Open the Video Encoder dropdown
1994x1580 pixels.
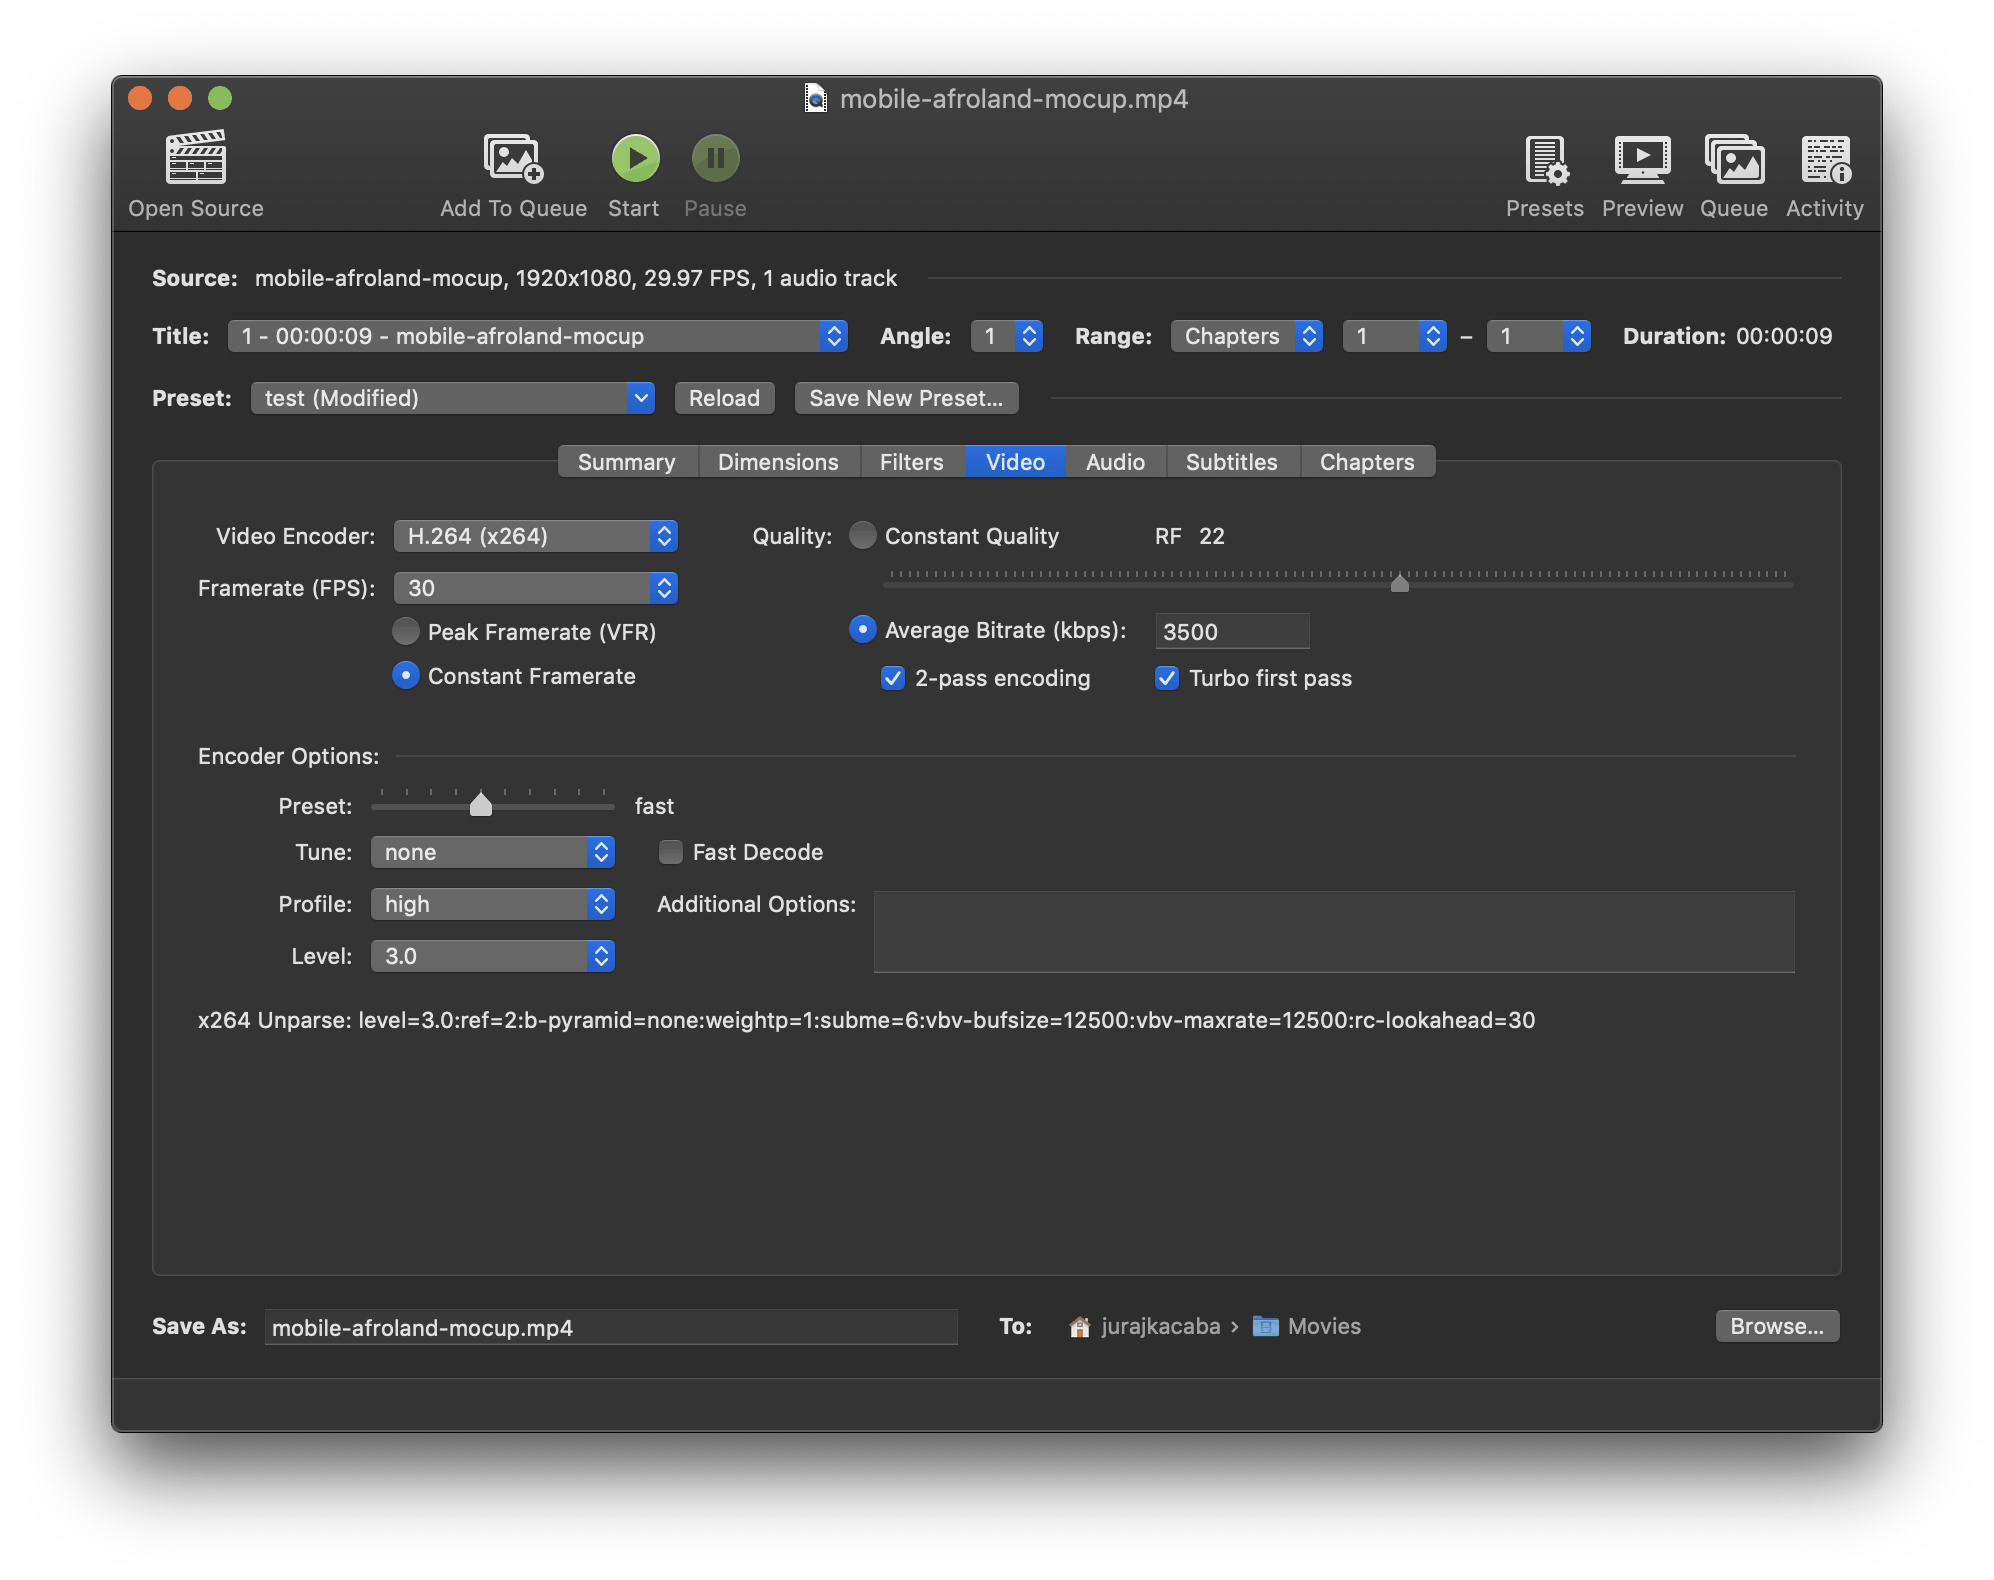(536, 536)
